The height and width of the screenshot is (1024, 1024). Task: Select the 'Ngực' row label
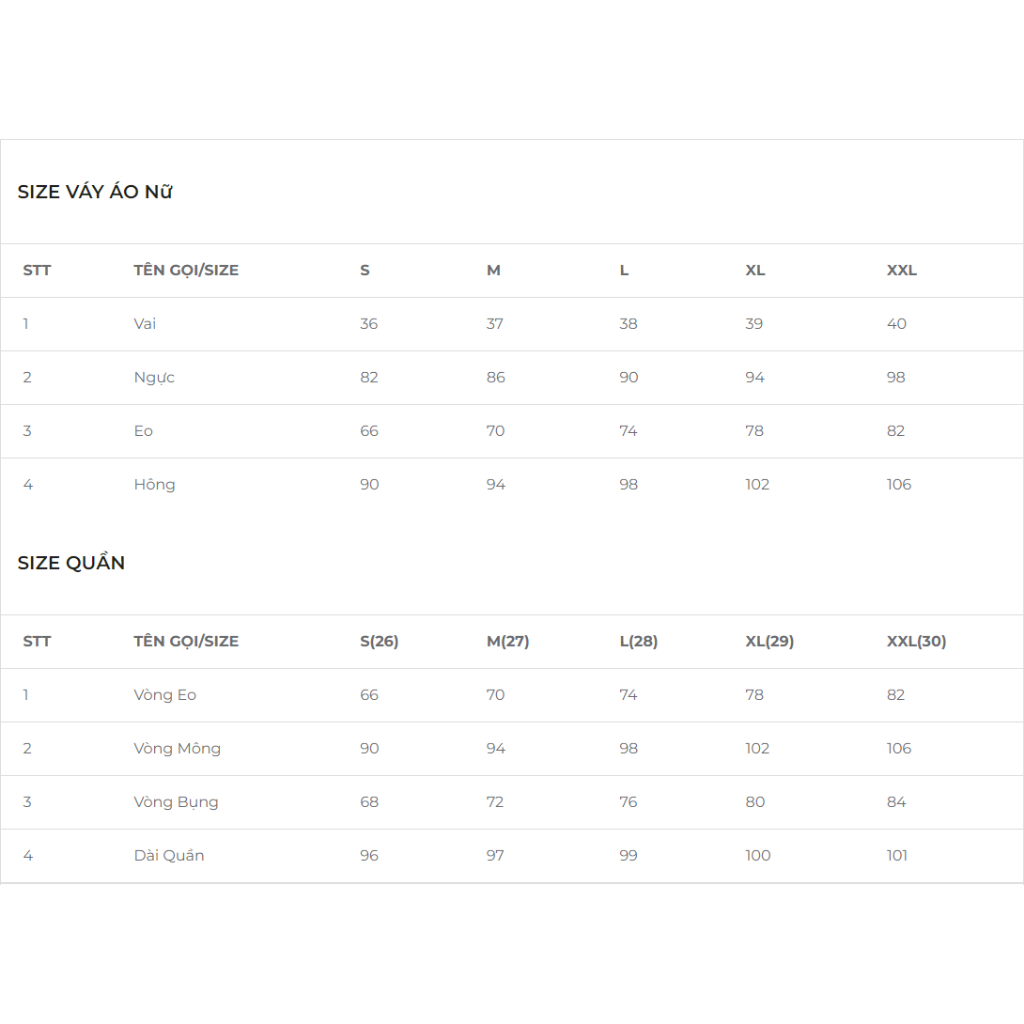[x=154, y=378]
